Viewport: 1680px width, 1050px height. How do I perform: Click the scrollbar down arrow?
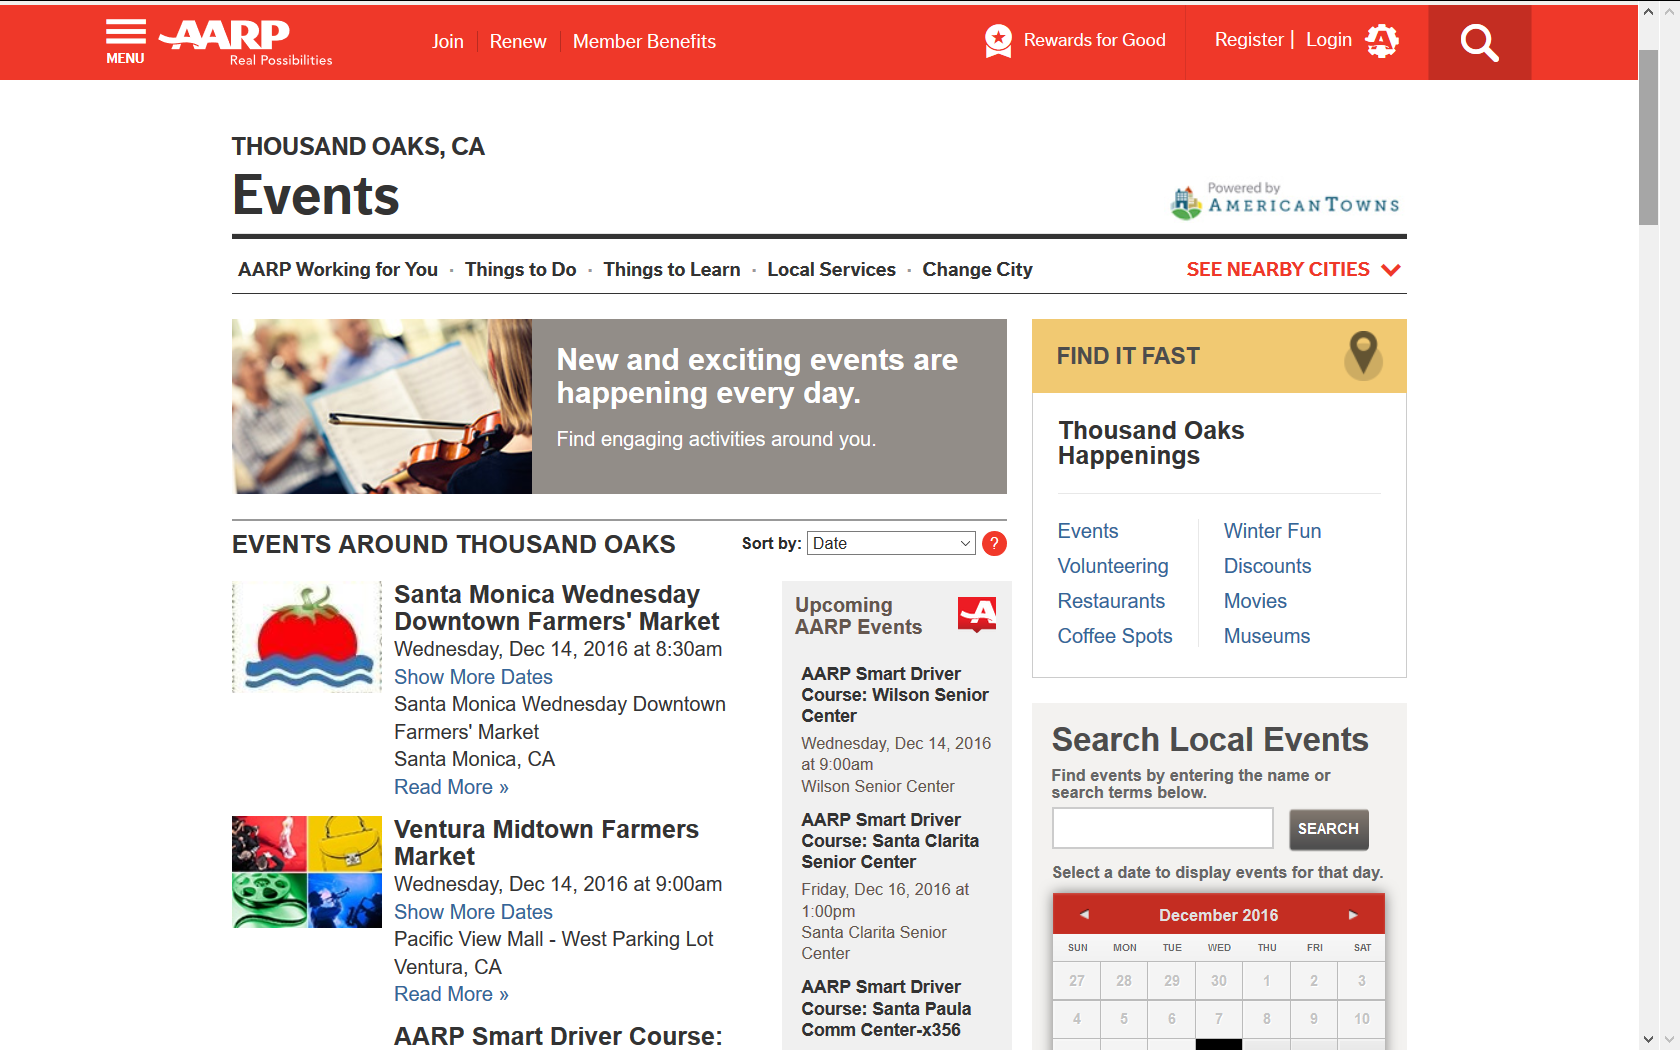pyautogui.click(x=1648, y=1039)
